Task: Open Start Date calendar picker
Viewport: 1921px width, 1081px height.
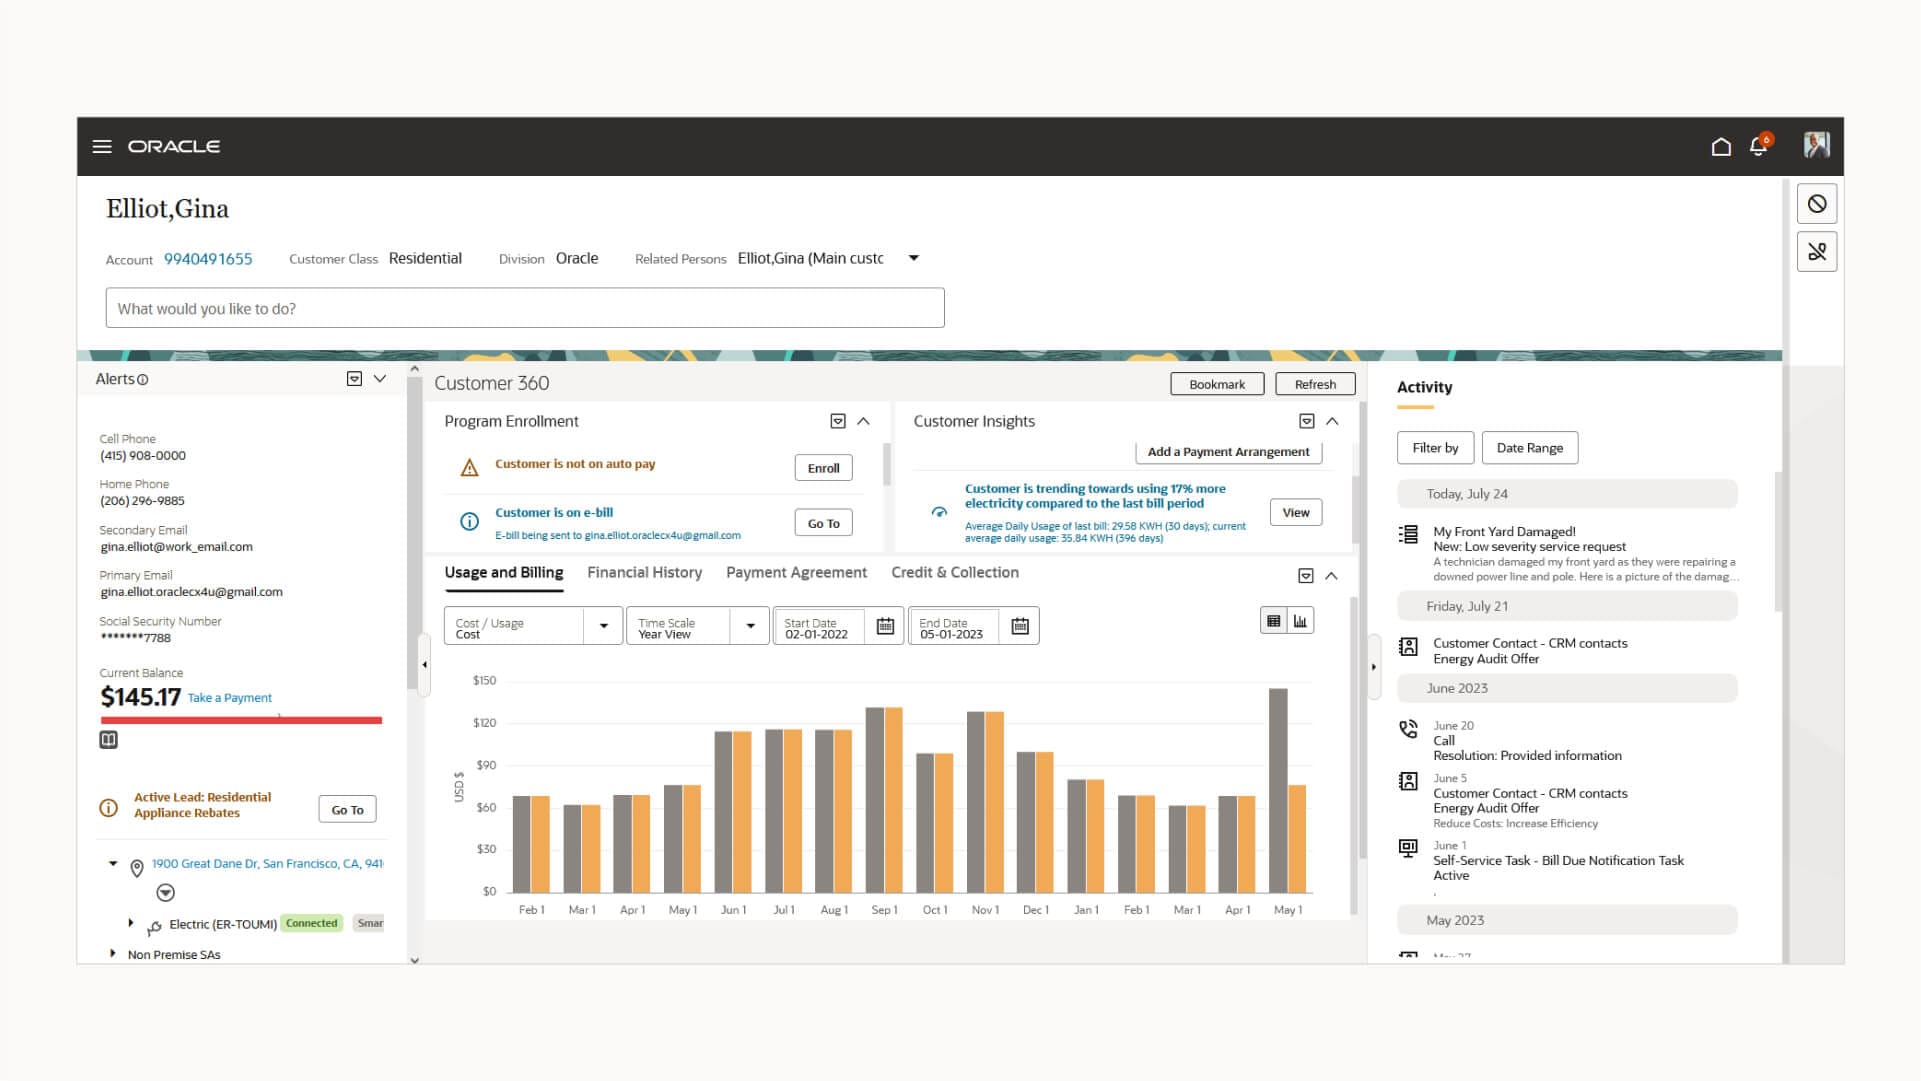Action: pos(885,626)
